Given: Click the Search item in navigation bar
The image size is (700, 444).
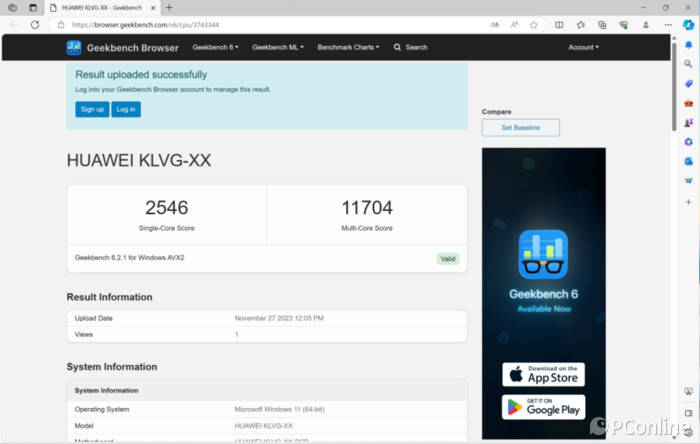Looking at the screenshot, I should tap(411, 47).
